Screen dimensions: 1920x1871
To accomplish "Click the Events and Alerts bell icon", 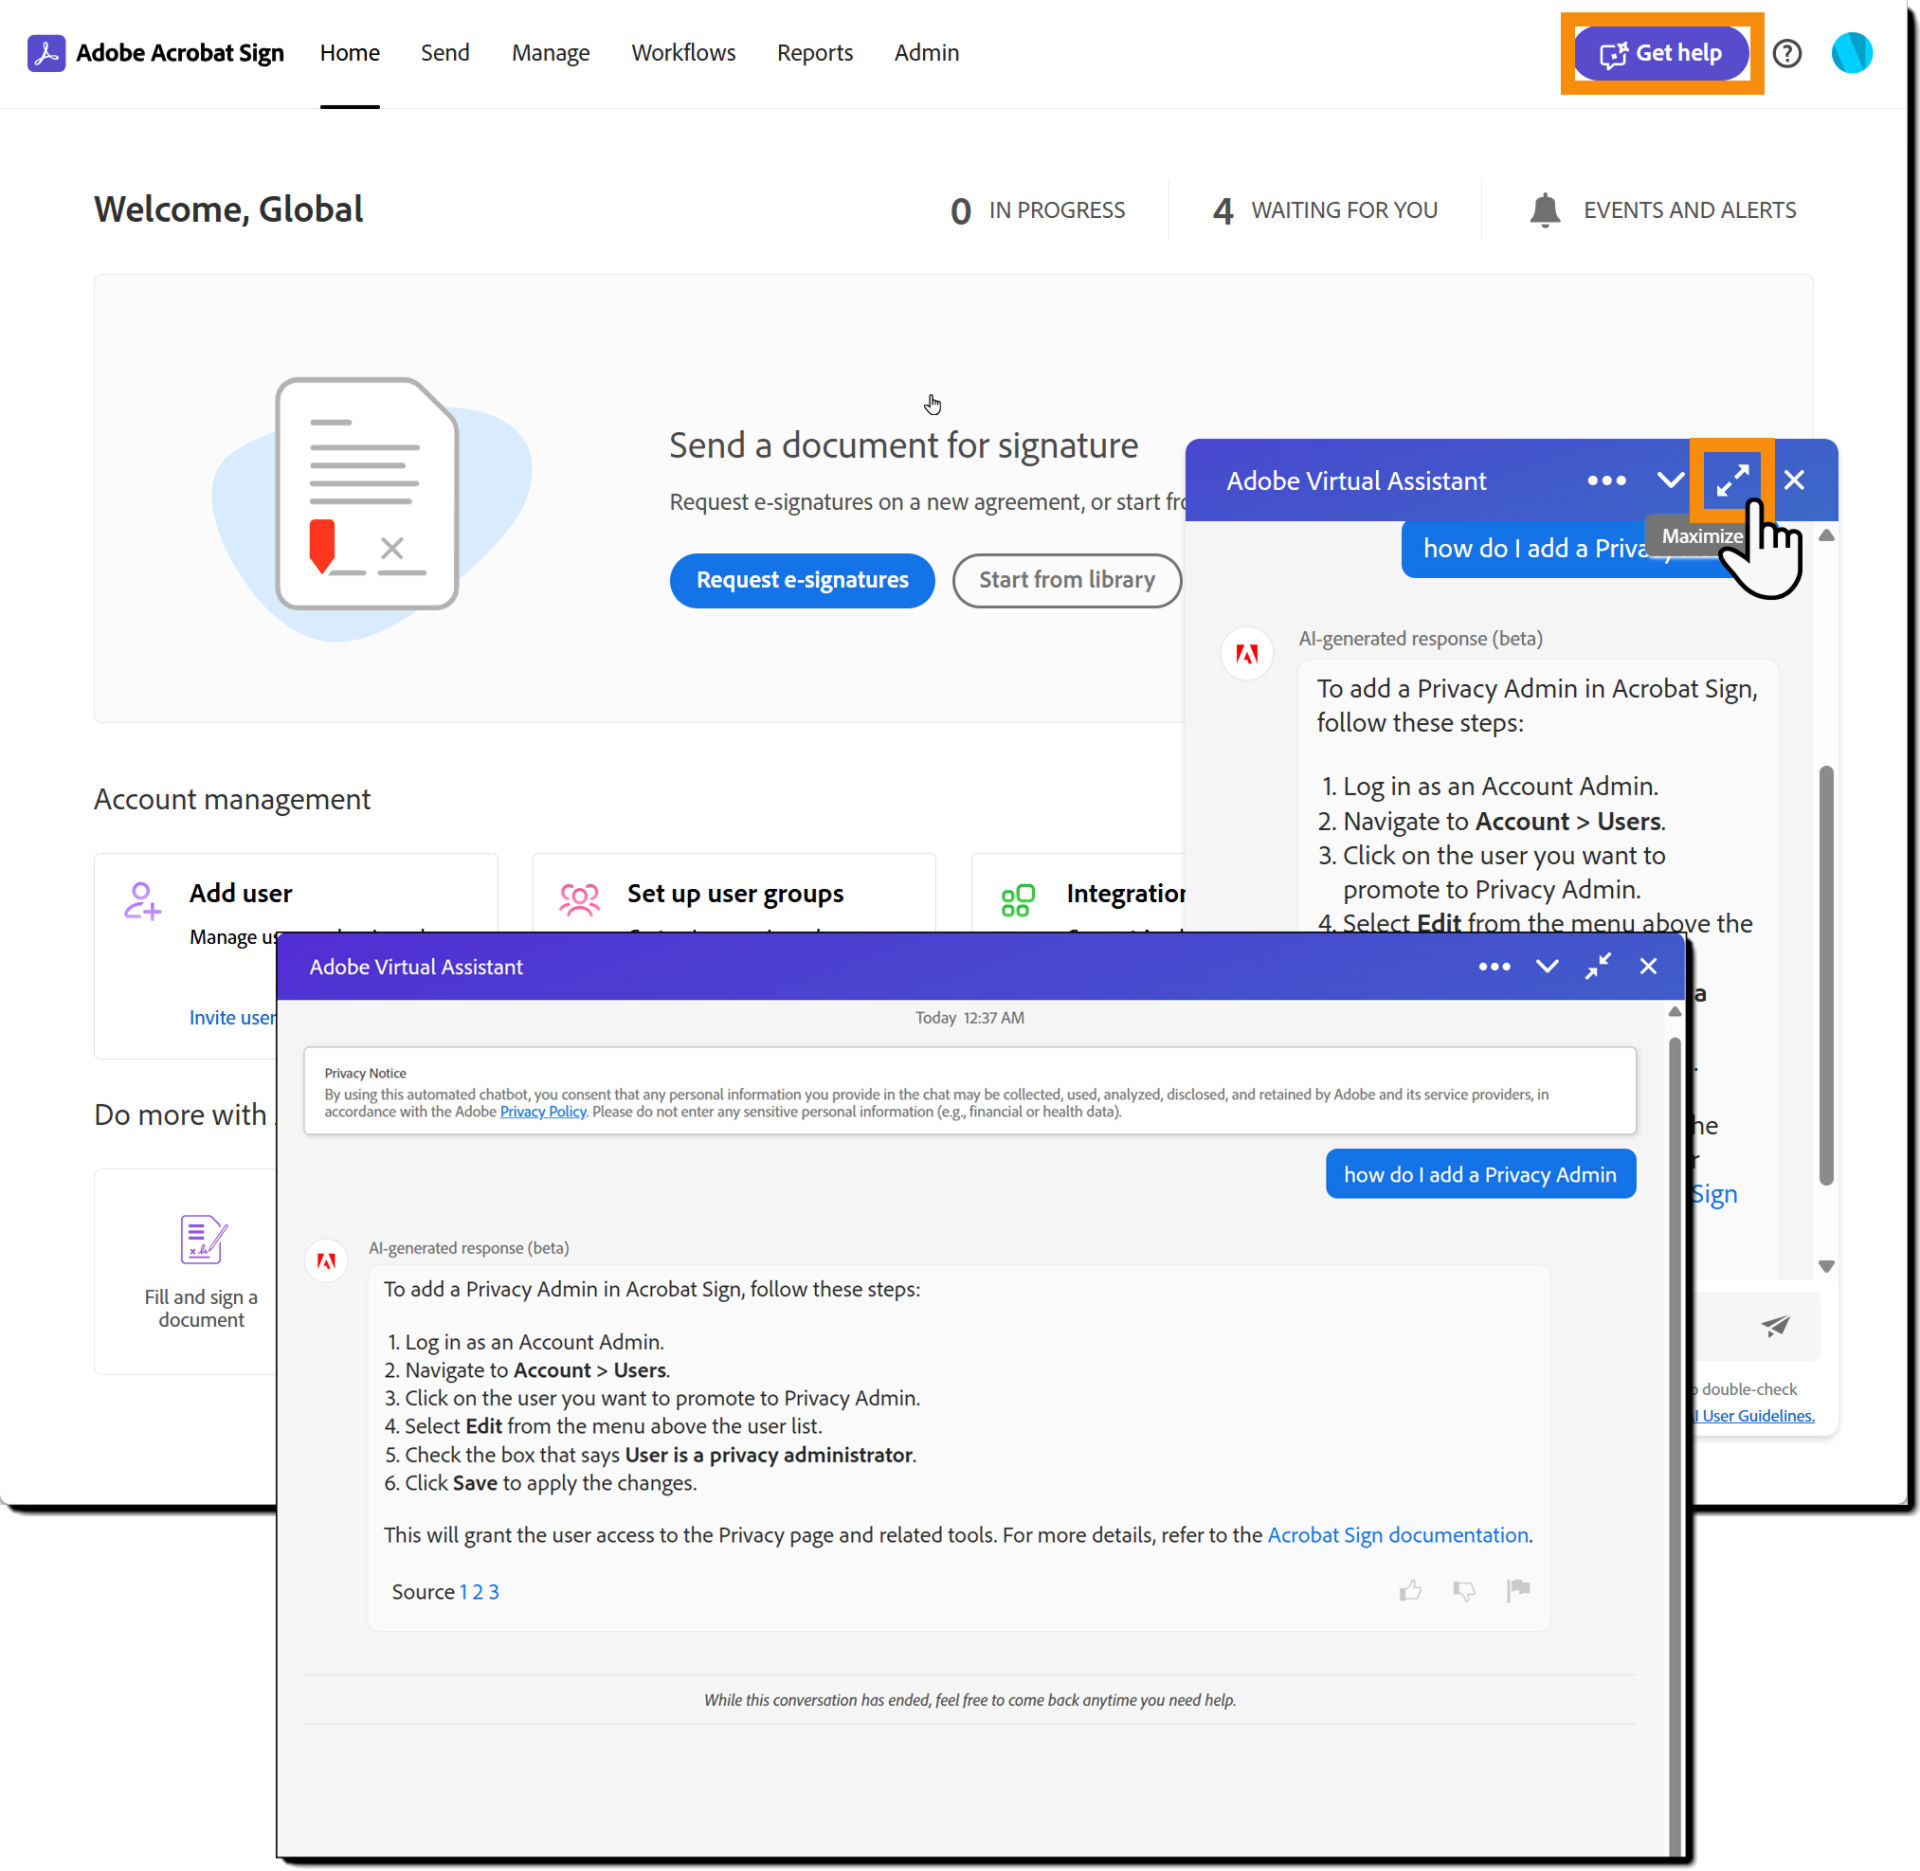I will point(1544,210).
